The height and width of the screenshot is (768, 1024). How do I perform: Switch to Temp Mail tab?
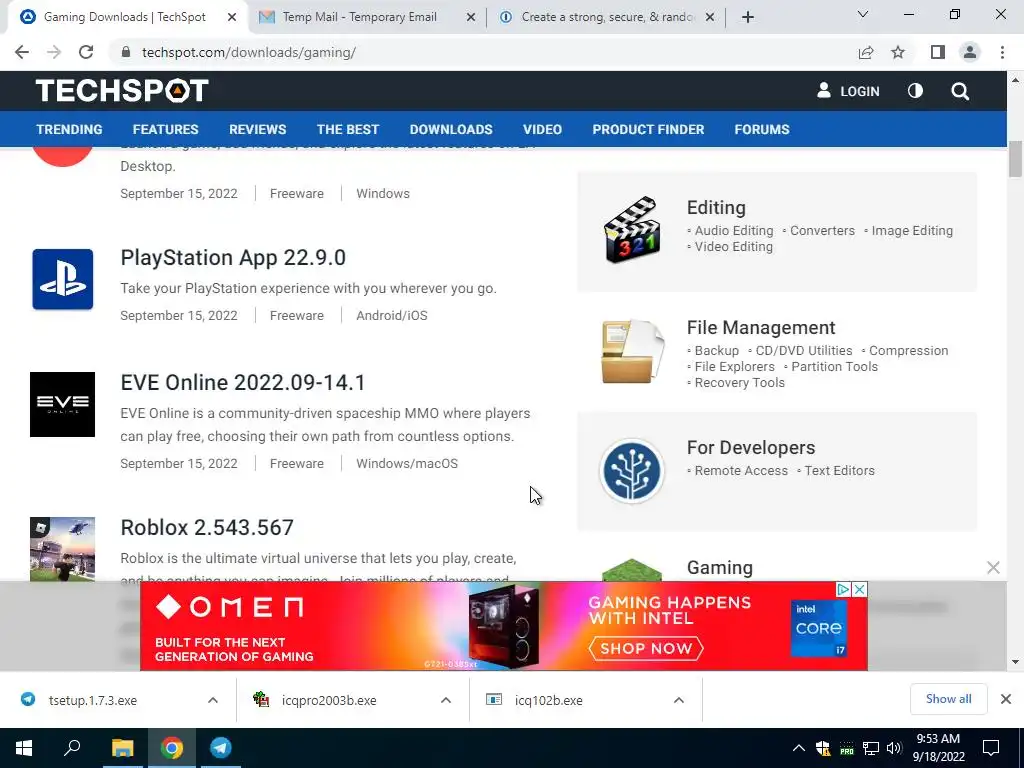pyautogui.click(x=360, y=17)
